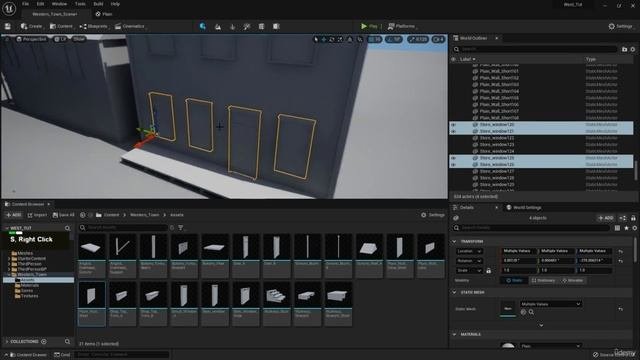Click the blue Select mode icon
640x360 pixels.
click(x=202, y=26)
